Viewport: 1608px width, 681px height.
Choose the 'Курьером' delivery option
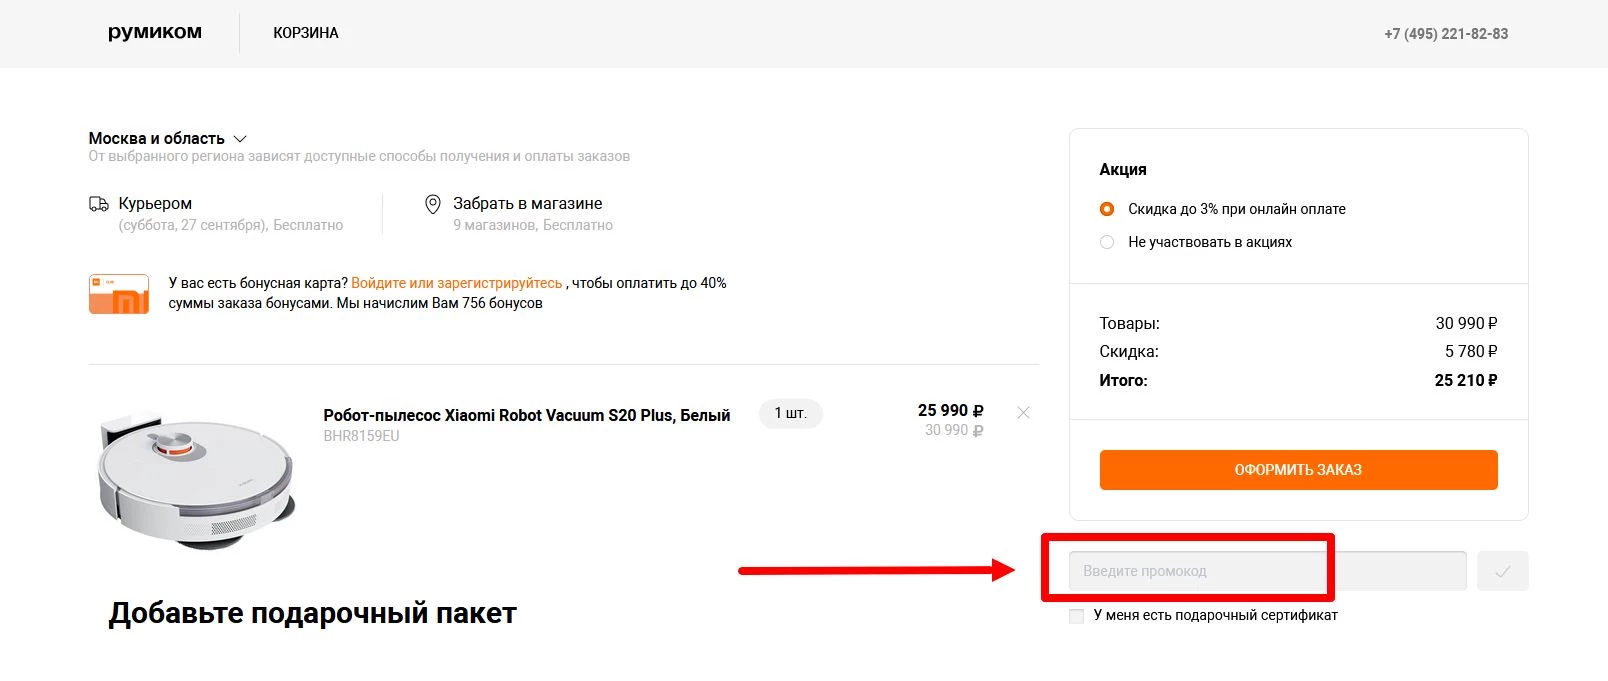[x=155, y=204]
